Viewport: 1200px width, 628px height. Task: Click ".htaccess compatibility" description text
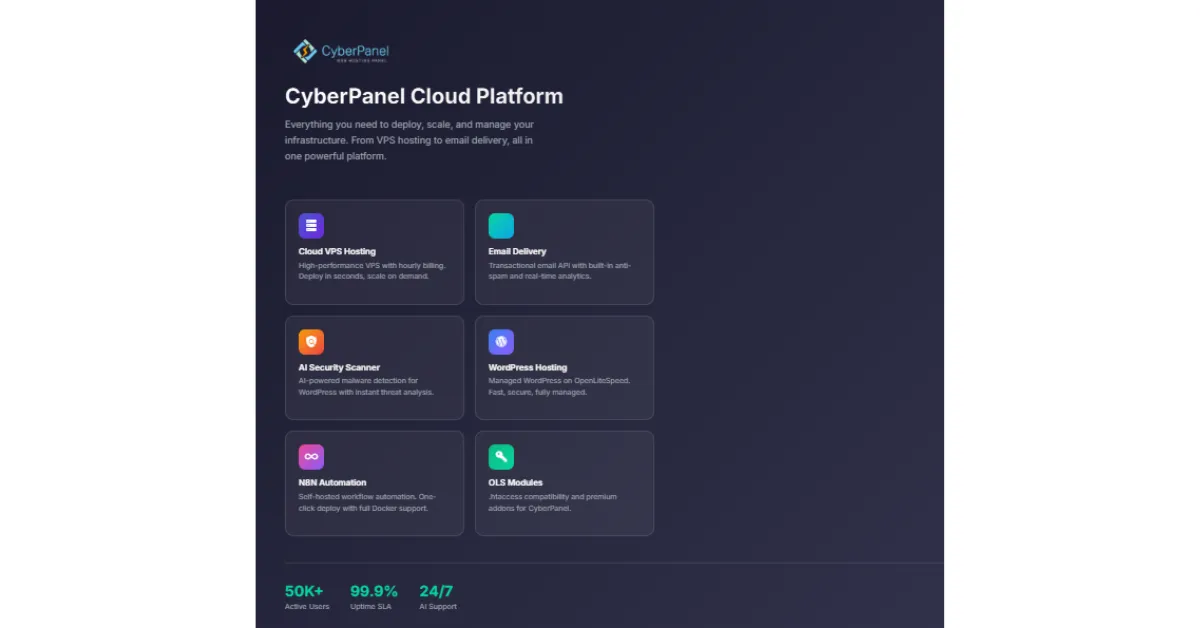click(x=553, y=502)
